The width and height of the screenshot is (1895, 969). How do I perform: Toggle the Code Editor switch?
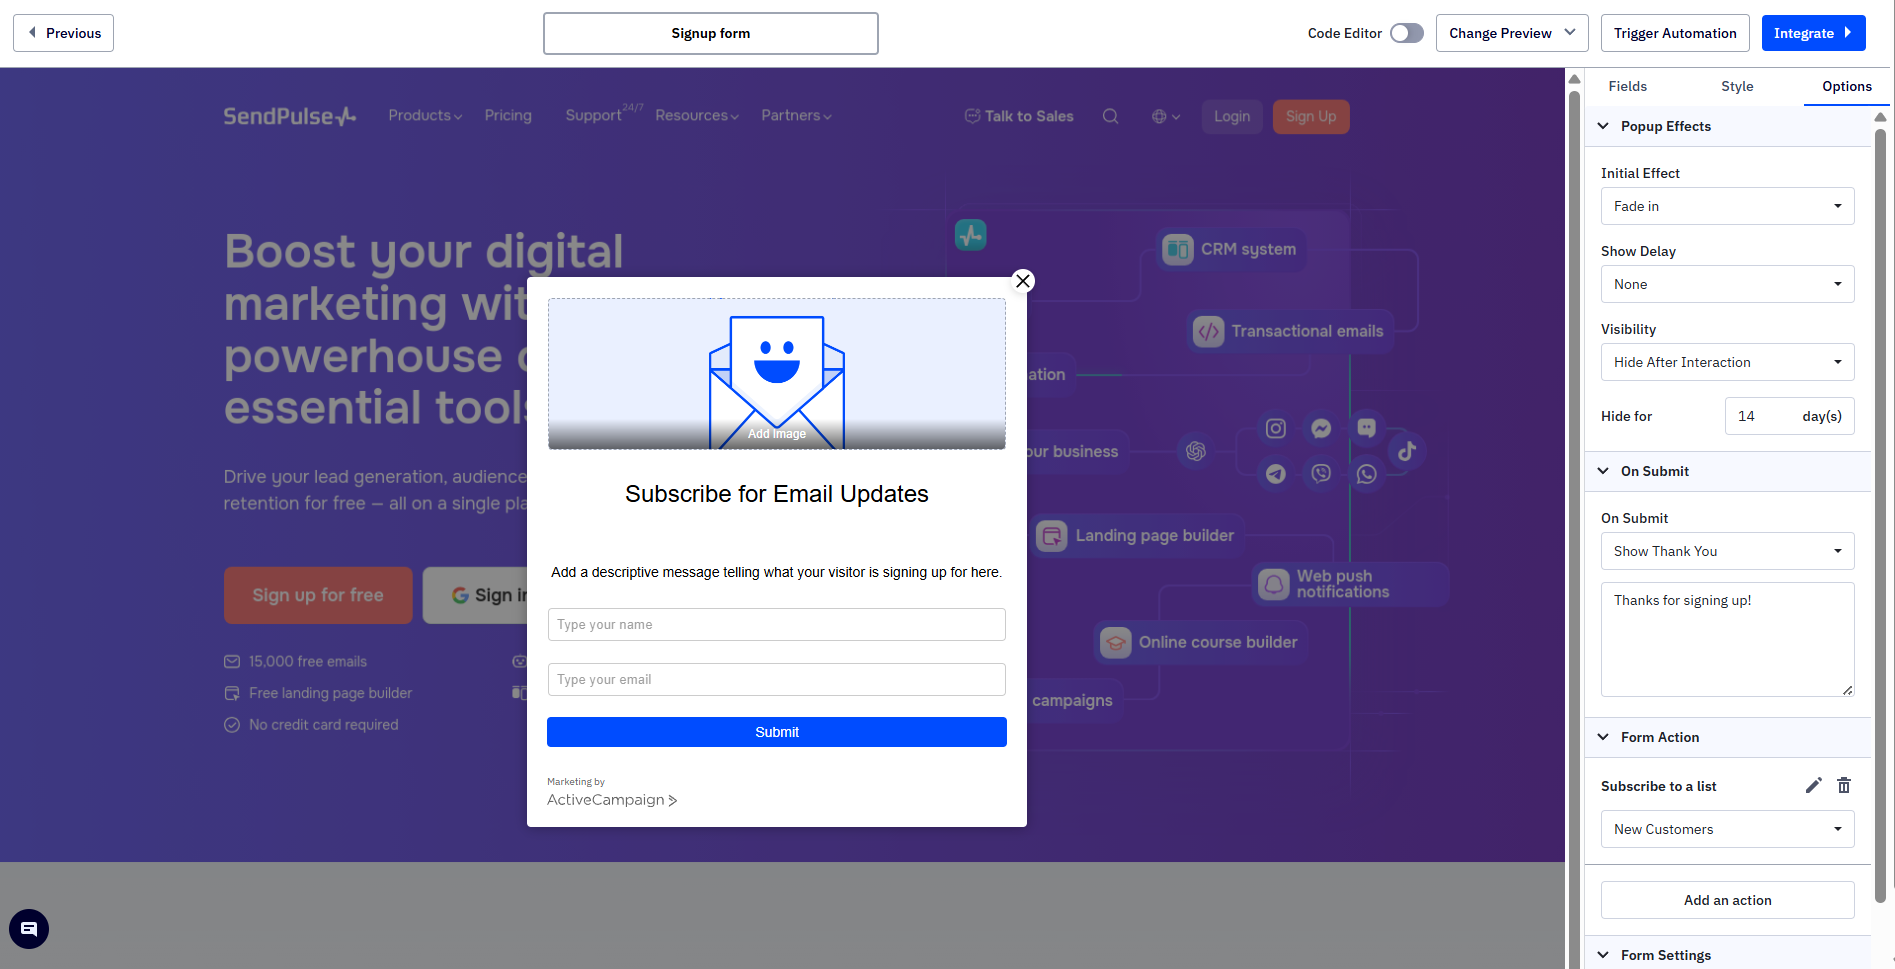tap(1406, 33)
